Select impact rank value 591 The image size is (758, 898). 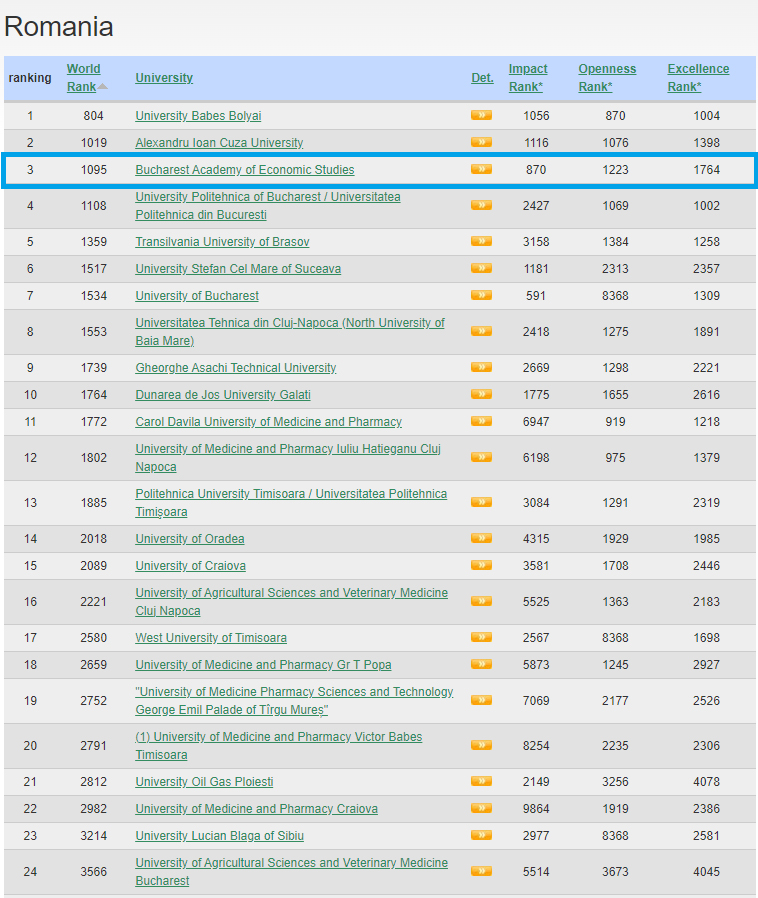[x=536, y=296]
